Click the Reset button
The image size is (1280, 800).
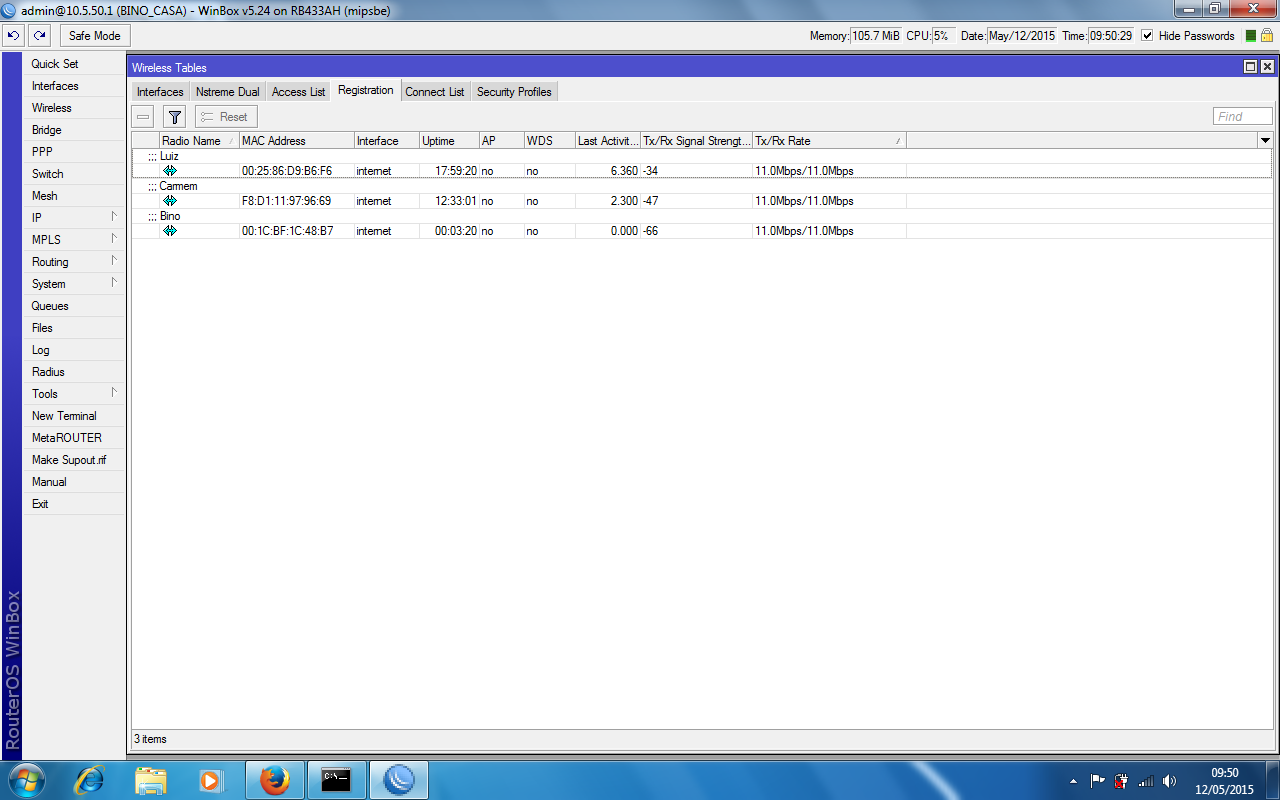click(x=226, y=117)
